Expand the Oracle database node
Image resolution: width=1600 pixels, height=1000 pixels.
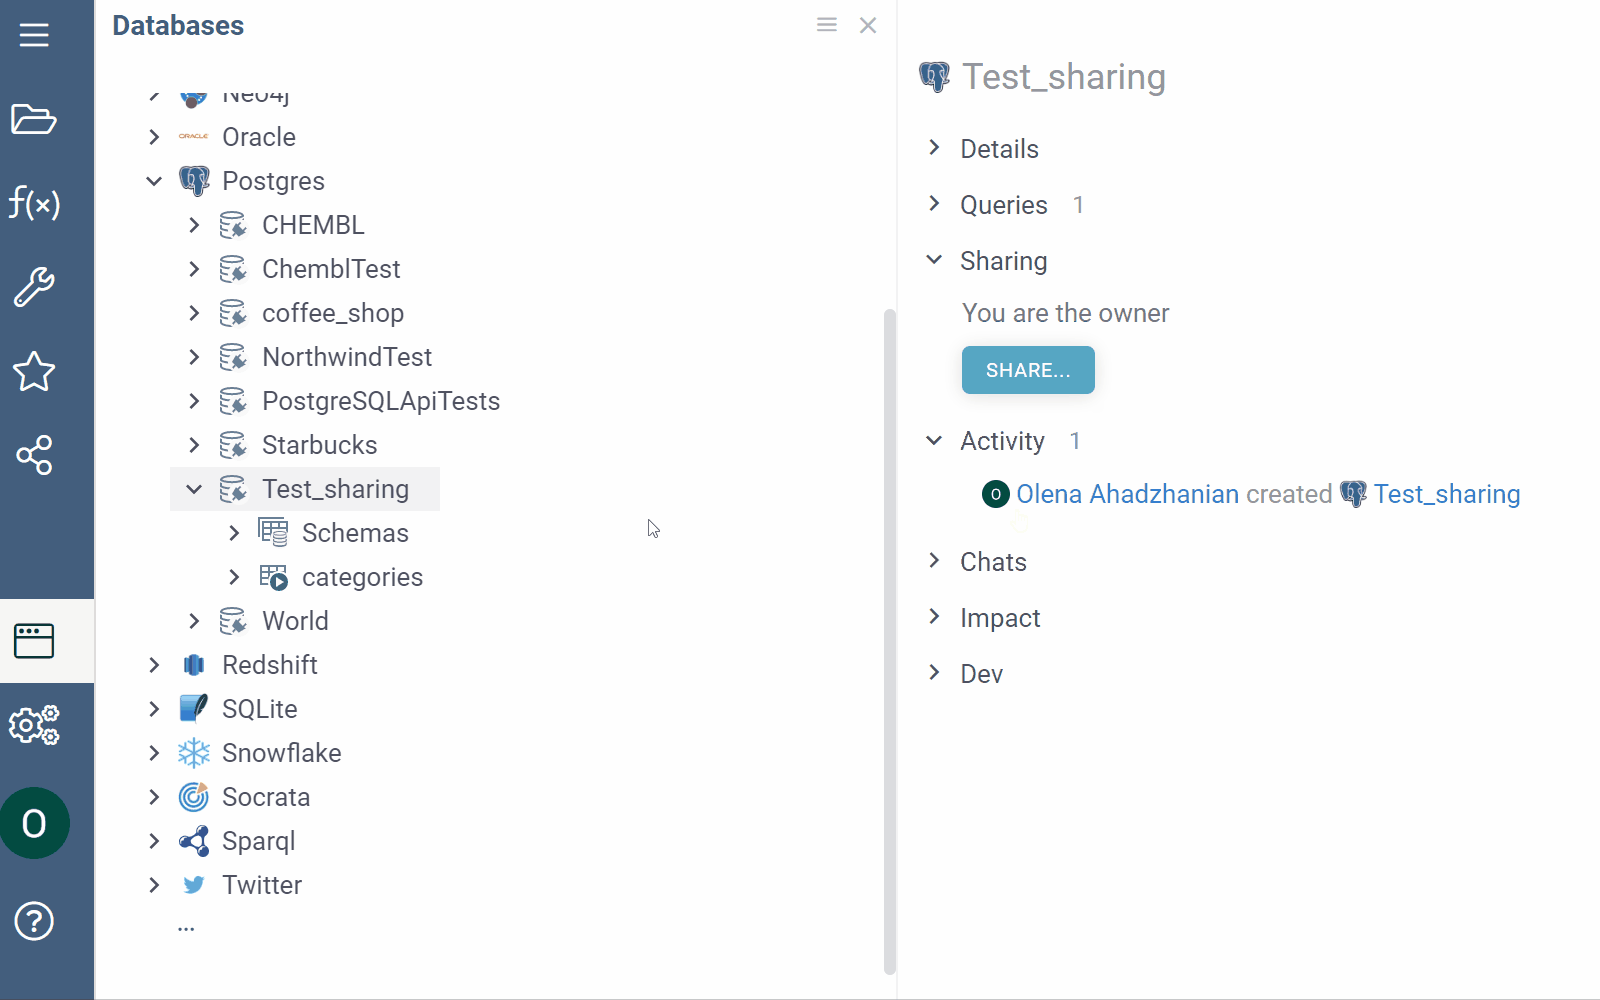154,137
